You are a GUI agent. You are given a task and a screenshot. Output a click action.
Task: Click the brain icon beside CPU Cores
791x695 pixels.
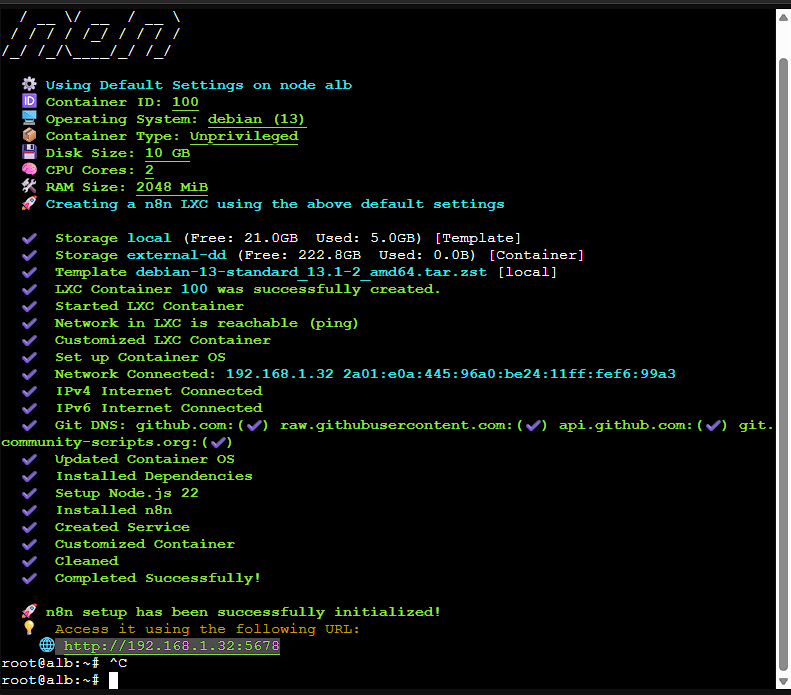click(29, 170)
